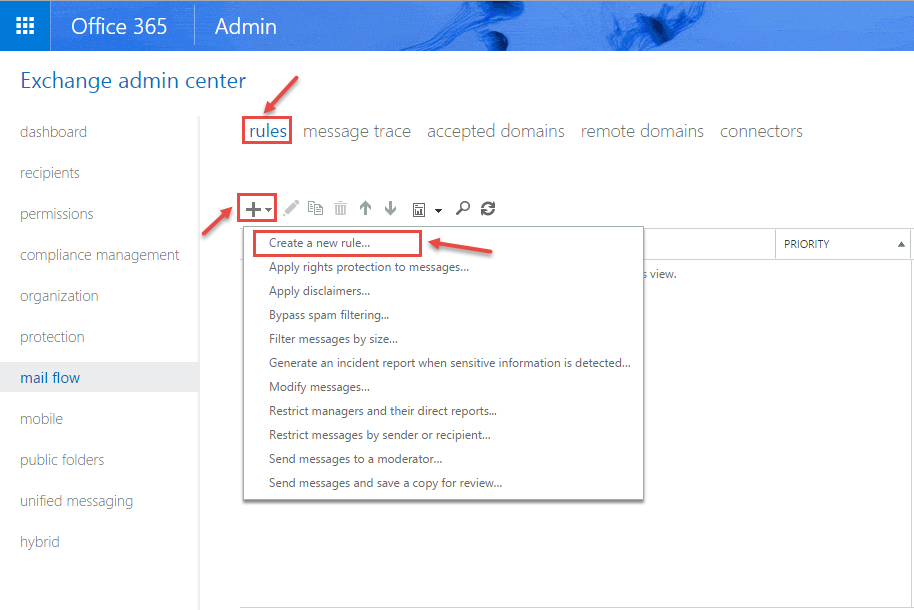Choose Filter messages by size...
This screenshot has height=610, width=914.
click(x=333, y=339)
